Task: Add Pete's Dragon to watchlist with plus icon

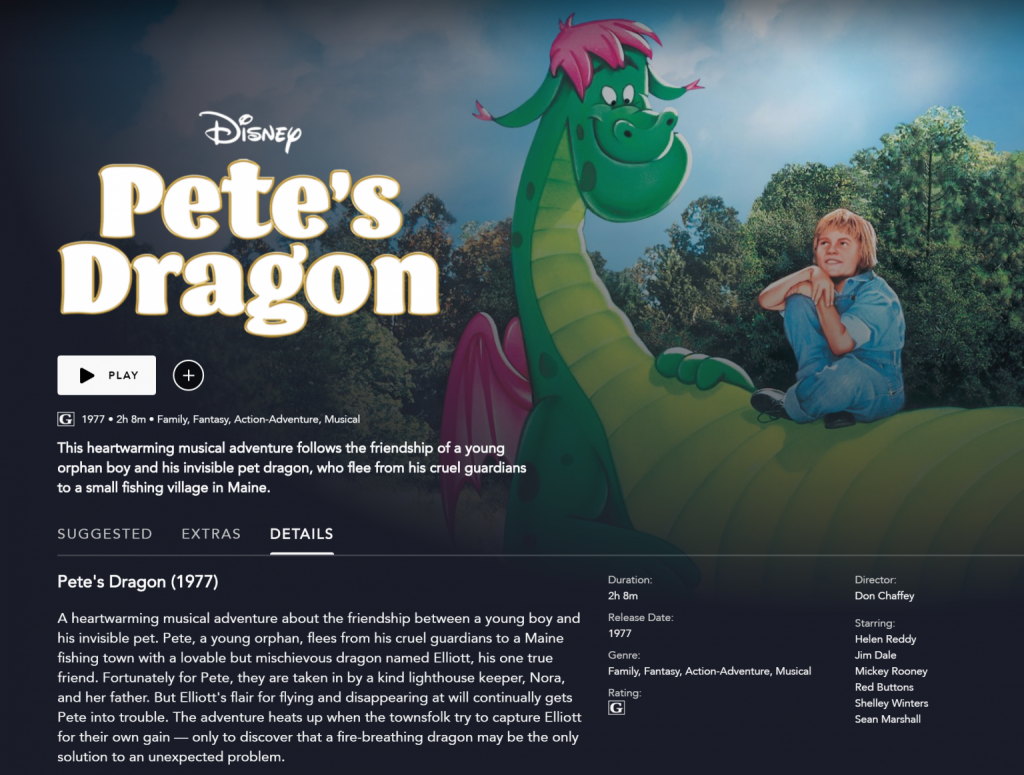Action: (188, 375)
